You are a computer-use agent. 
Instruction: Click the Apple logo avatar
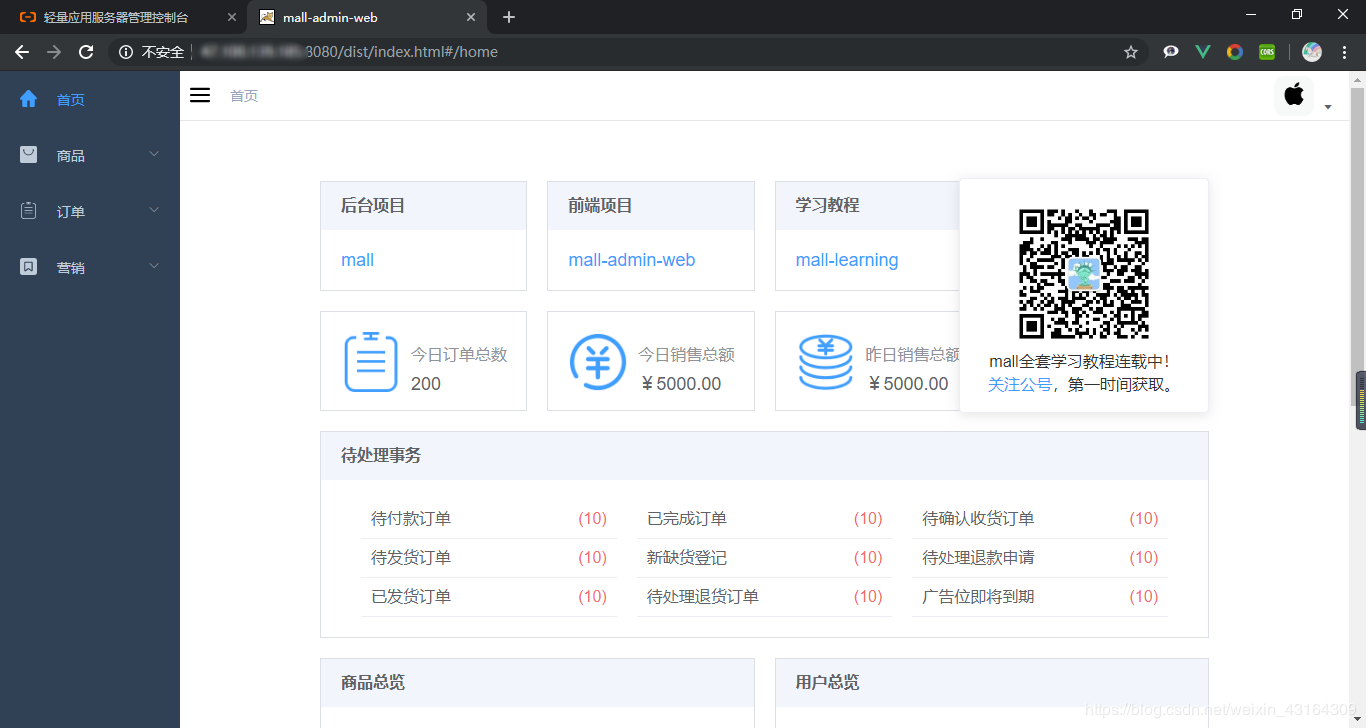pyautogui.click(x=1294, y=95)
